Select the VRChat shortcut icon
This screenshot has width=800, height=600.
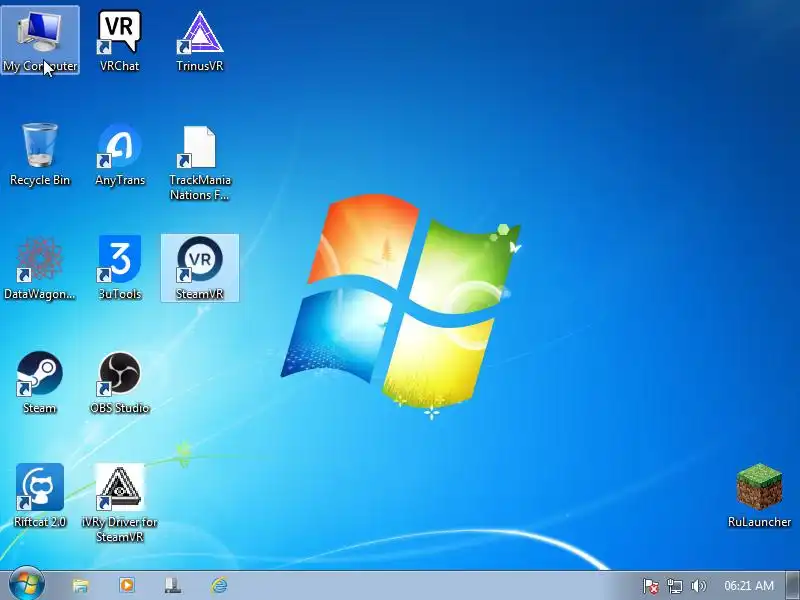[119, 33]
